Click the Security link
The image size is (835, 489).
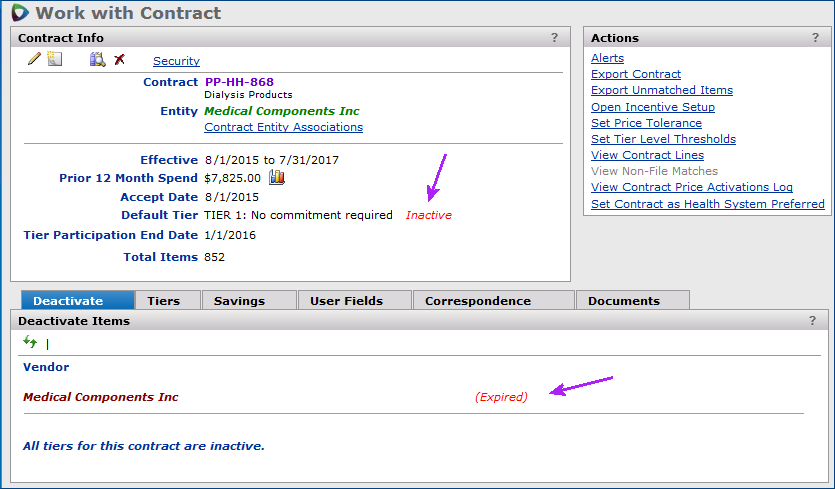[x=176, y=61]
